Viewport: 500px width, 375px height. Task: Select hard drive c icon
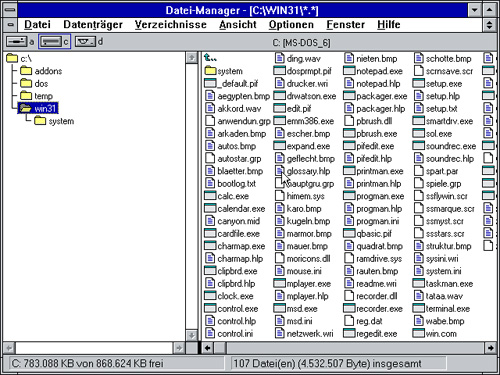(x=51, y=42)
